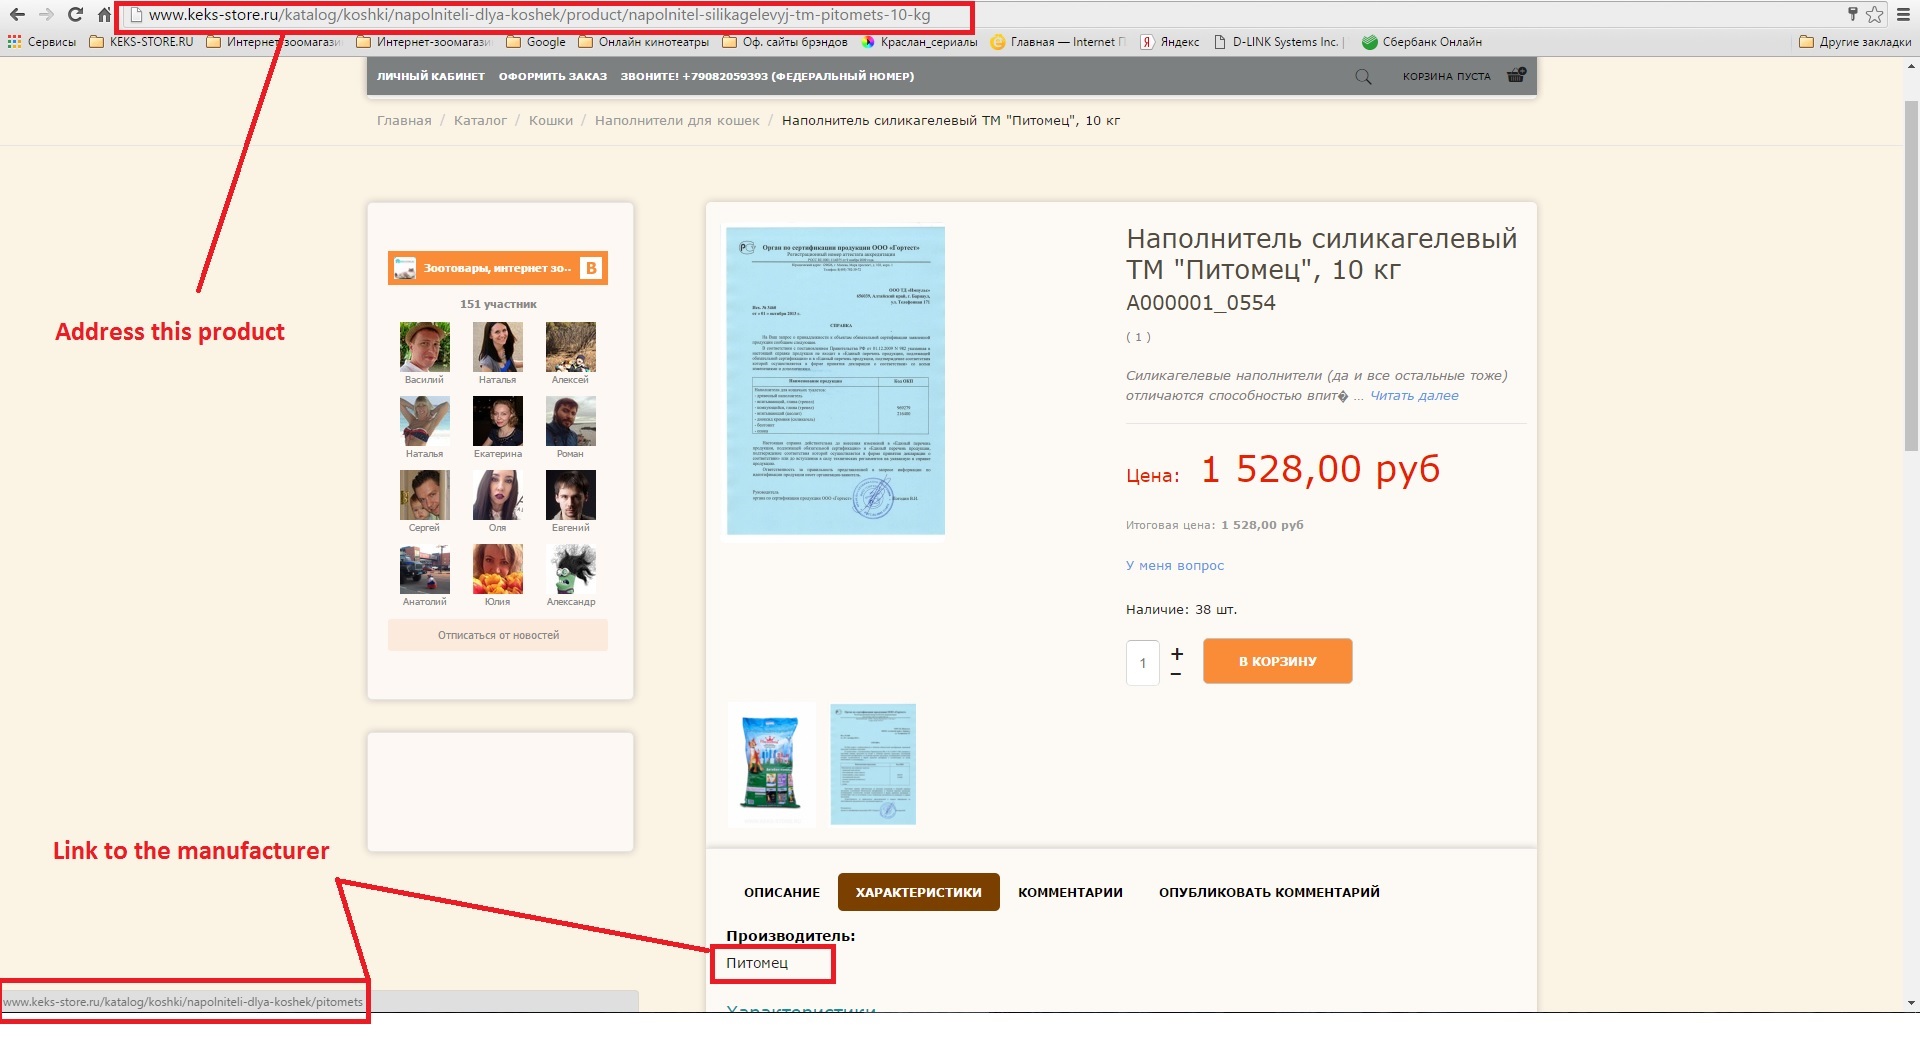Open the ОПИСАНИЕ tab
Image resolution: width=1920 pixels, height=1054 pixels.
pos(782,892)
